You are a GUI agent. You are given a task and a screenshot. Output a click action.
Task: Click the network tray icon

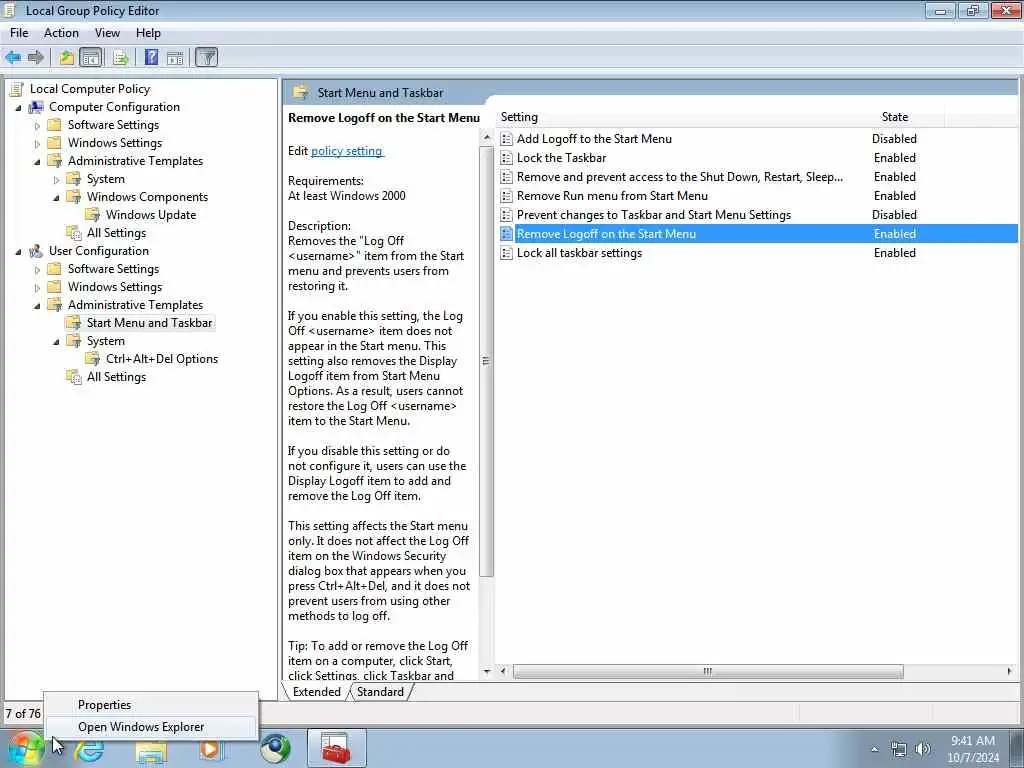pyautogui.click(x=899, y=750)
